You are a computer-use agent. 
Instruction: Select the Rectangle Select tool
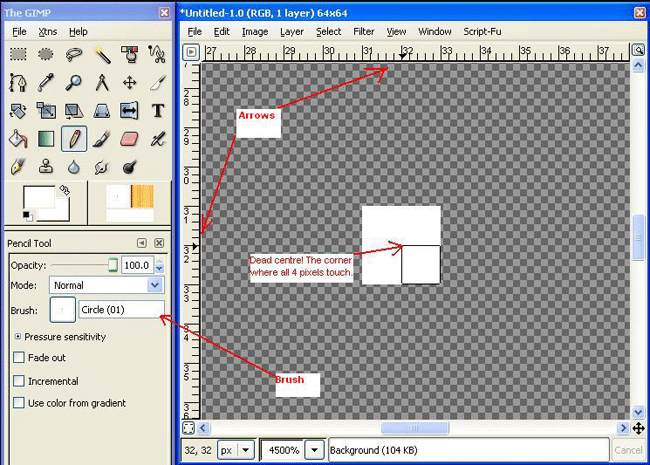point(18,54)
